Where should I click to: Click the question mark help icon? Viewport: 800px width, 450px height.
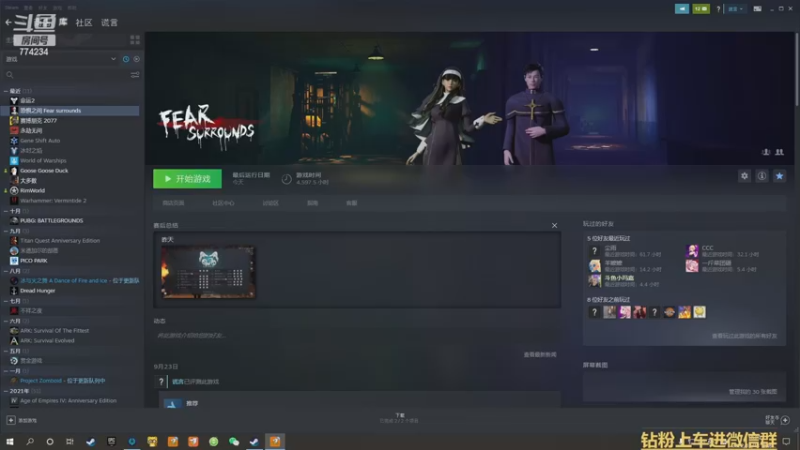pyautogui.click(x=718, y=9)
